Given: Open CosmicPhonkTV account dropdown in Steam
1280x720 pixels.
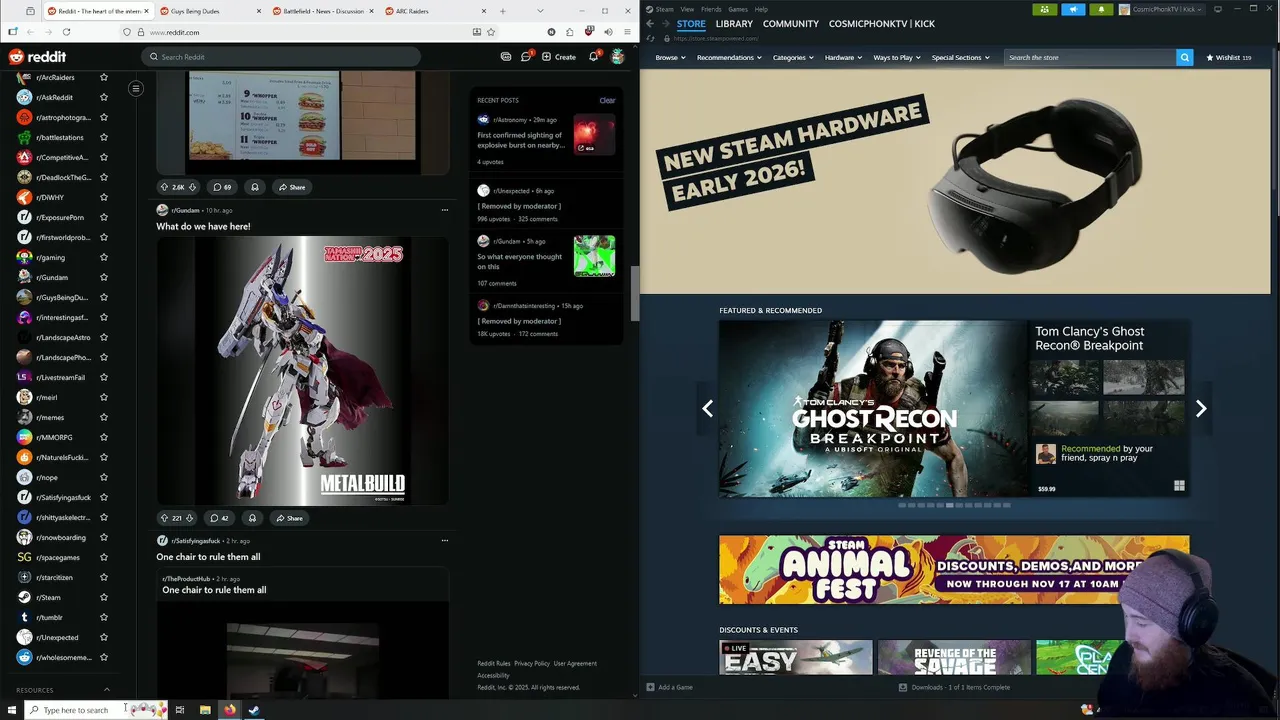Looking at the screenshot, I should [1161, 9].
